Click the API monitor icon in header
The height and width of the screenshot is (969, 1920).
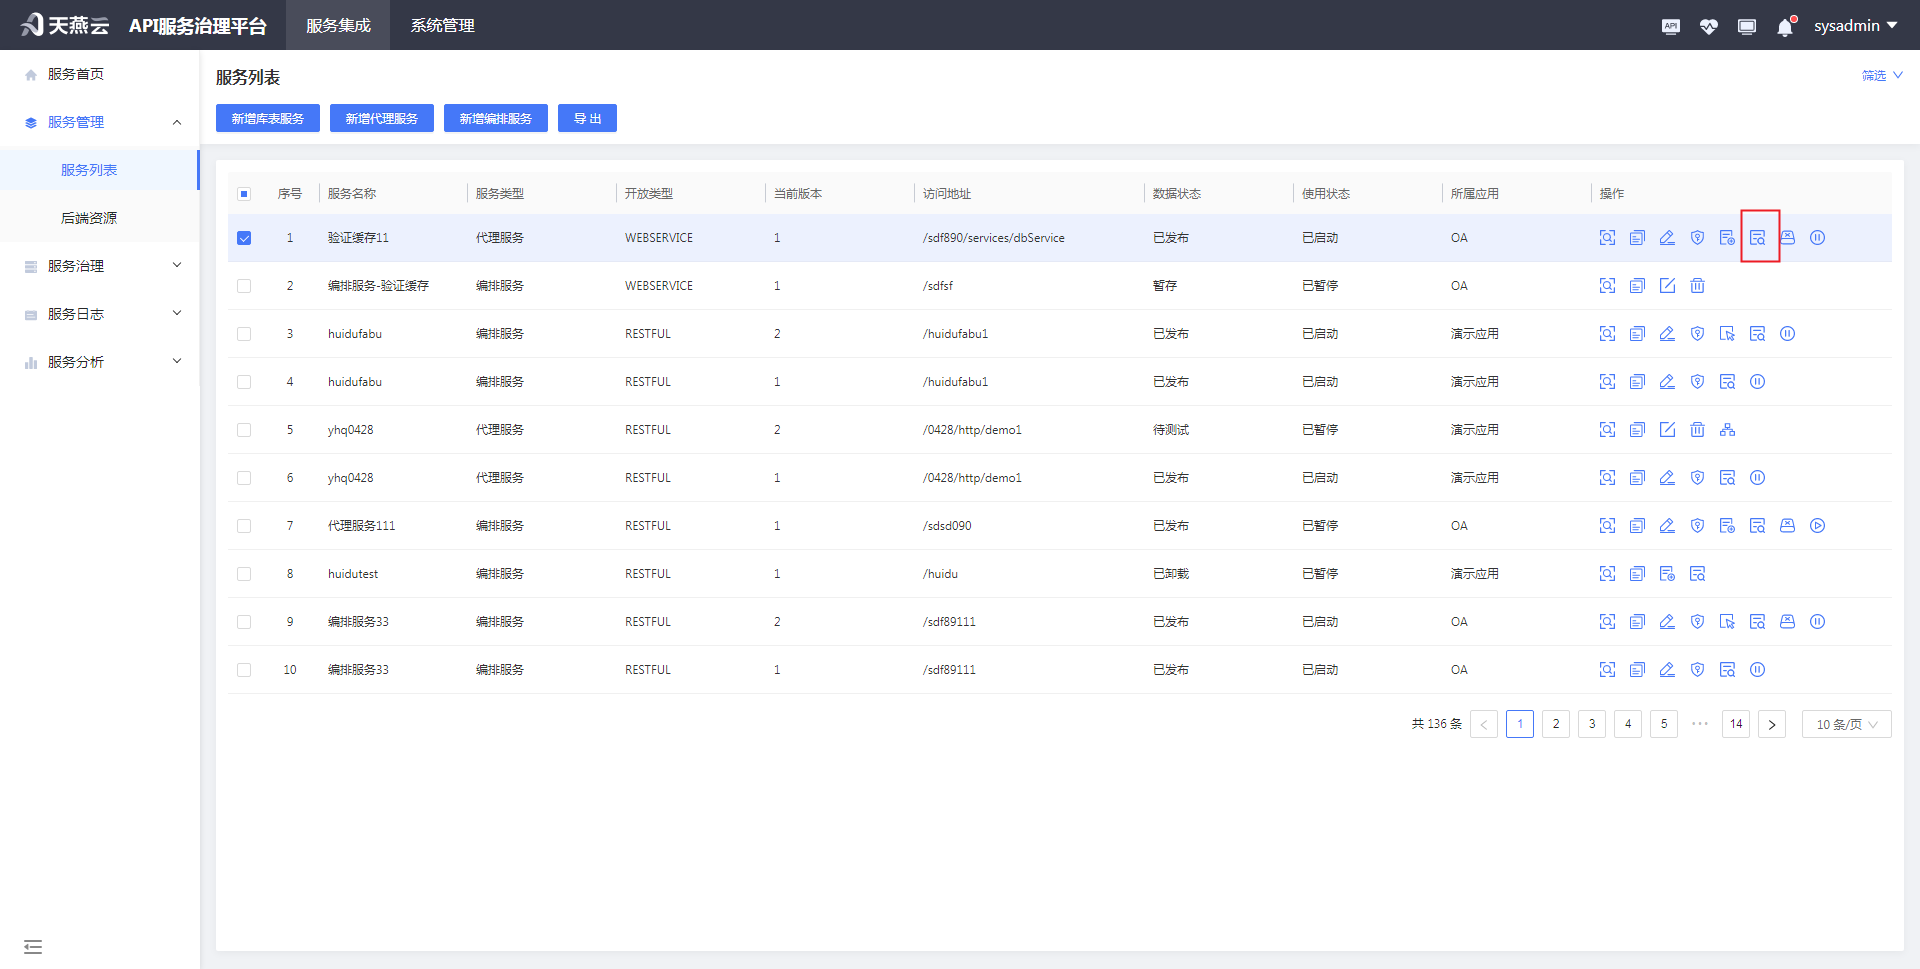1670,27
